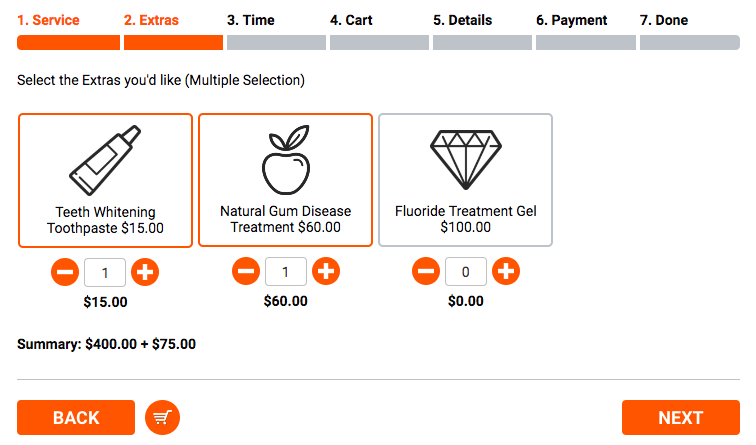Decrease Fluoride Treatment Gel quantity
This screenshot has height=445, width=756.
point(426,271)
